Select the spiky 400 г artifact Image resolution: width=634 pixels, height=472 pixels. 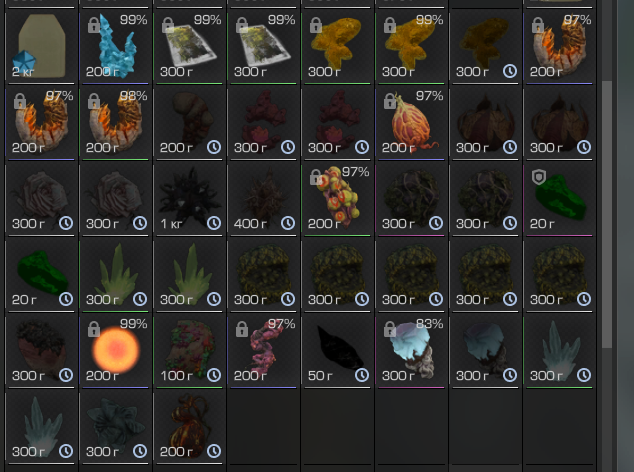pos(263,198)
